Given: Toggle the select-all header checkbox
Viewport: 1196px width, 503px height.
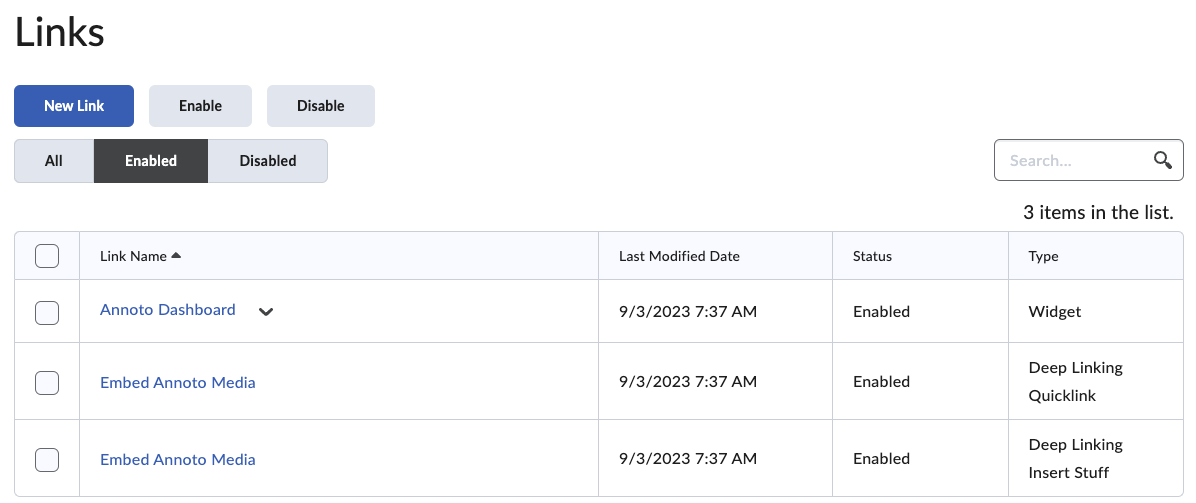Looking at the screenshot, I should (x=47, y=256).
